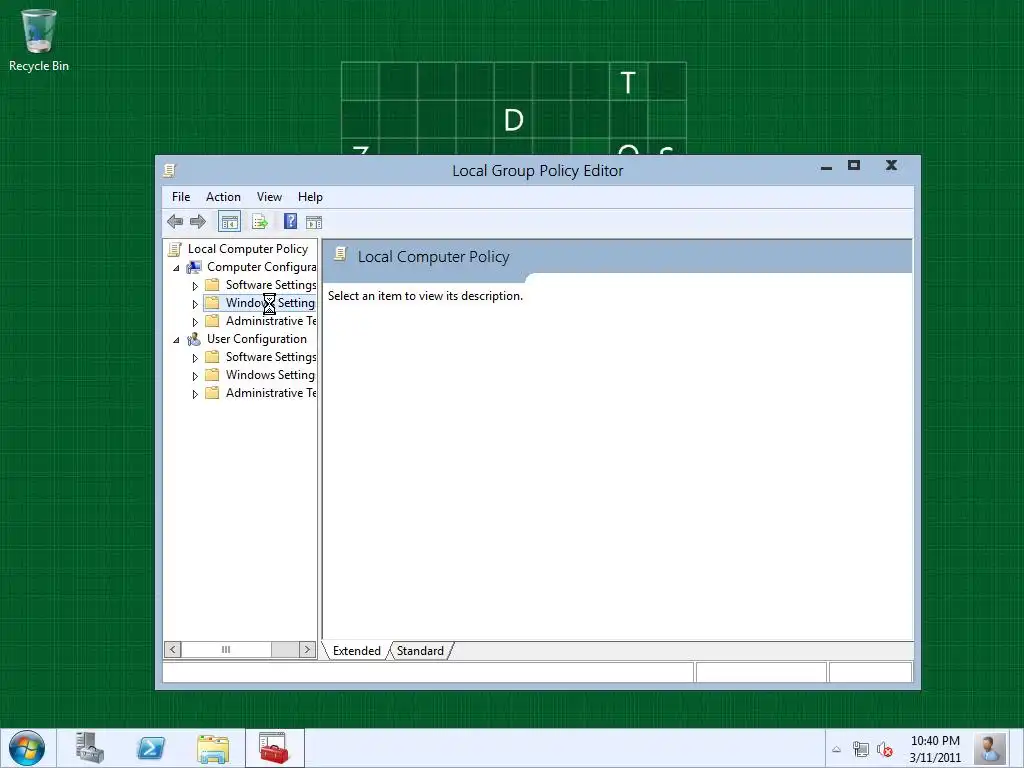Open the Action menu

point(223,197)
